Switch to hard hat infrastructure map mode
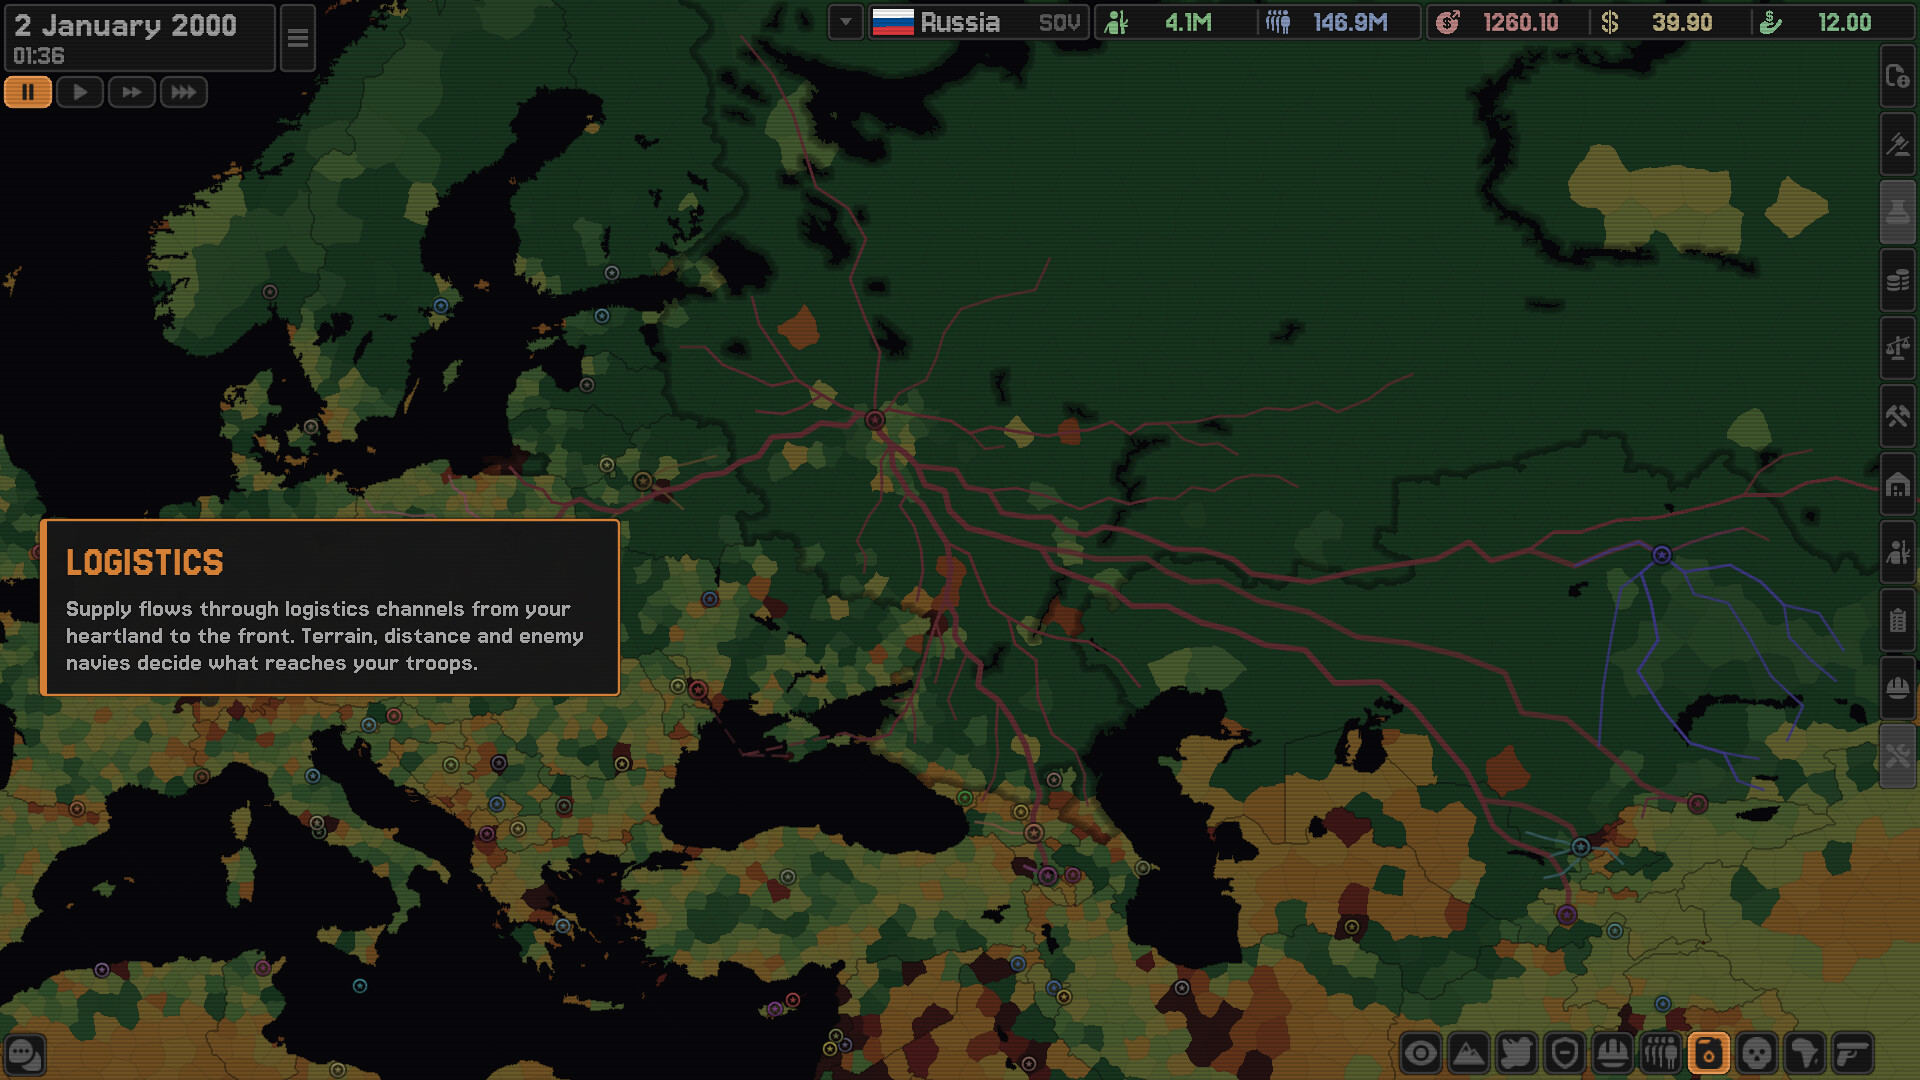The height and width of the screenshot is (1080, 1920). (1613, 1053)
